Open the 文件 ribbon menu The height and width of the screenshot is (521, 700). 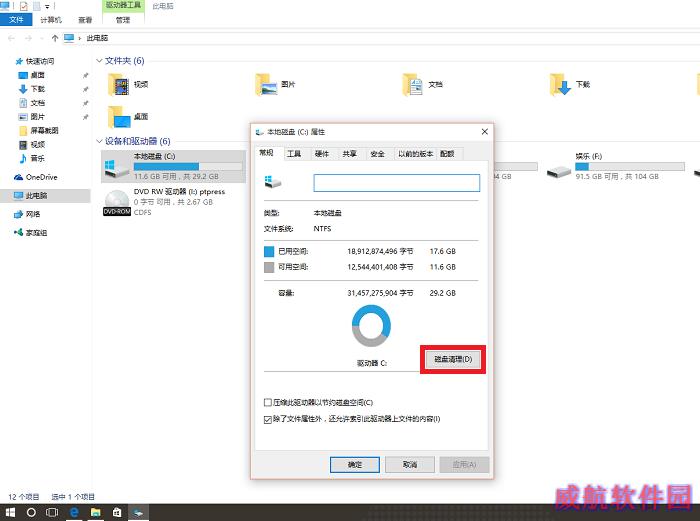(x=16, y=20)
